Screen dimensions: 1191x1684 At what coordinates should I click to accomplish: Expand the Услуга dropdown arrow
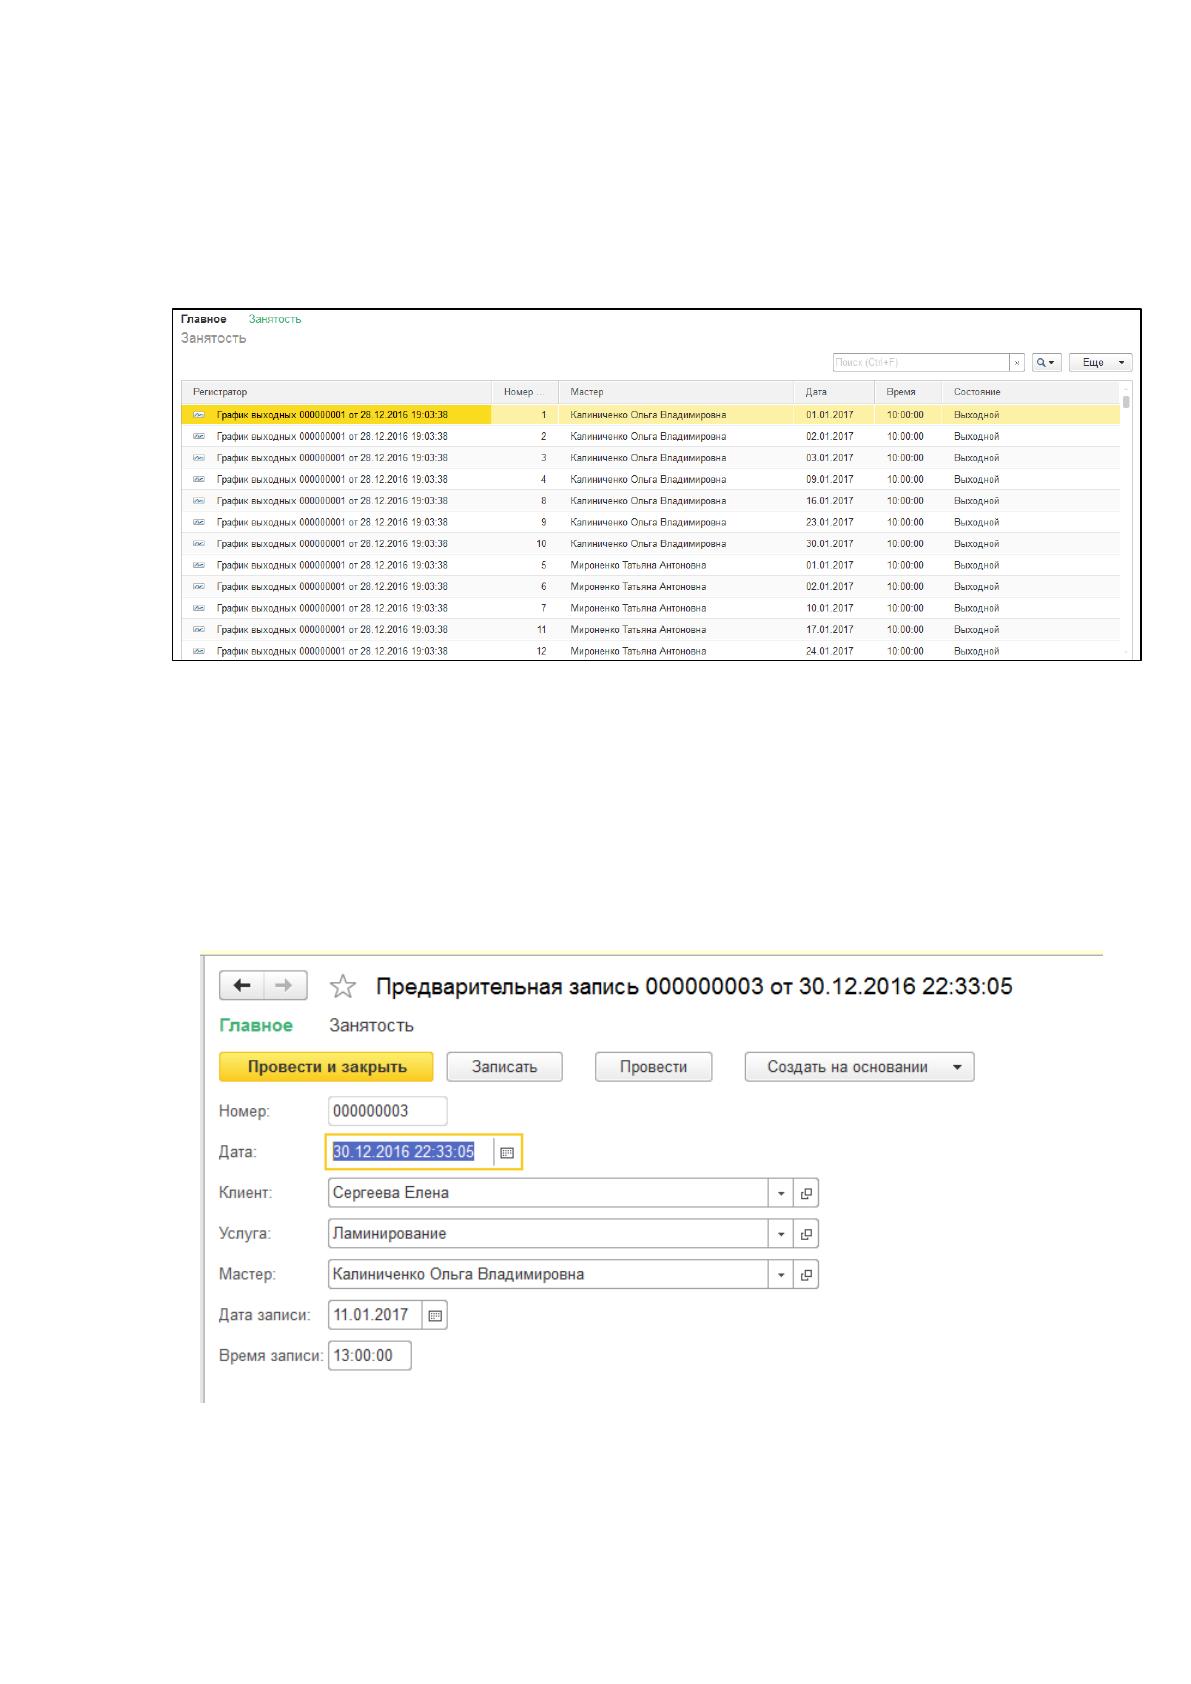[781, 1234]
